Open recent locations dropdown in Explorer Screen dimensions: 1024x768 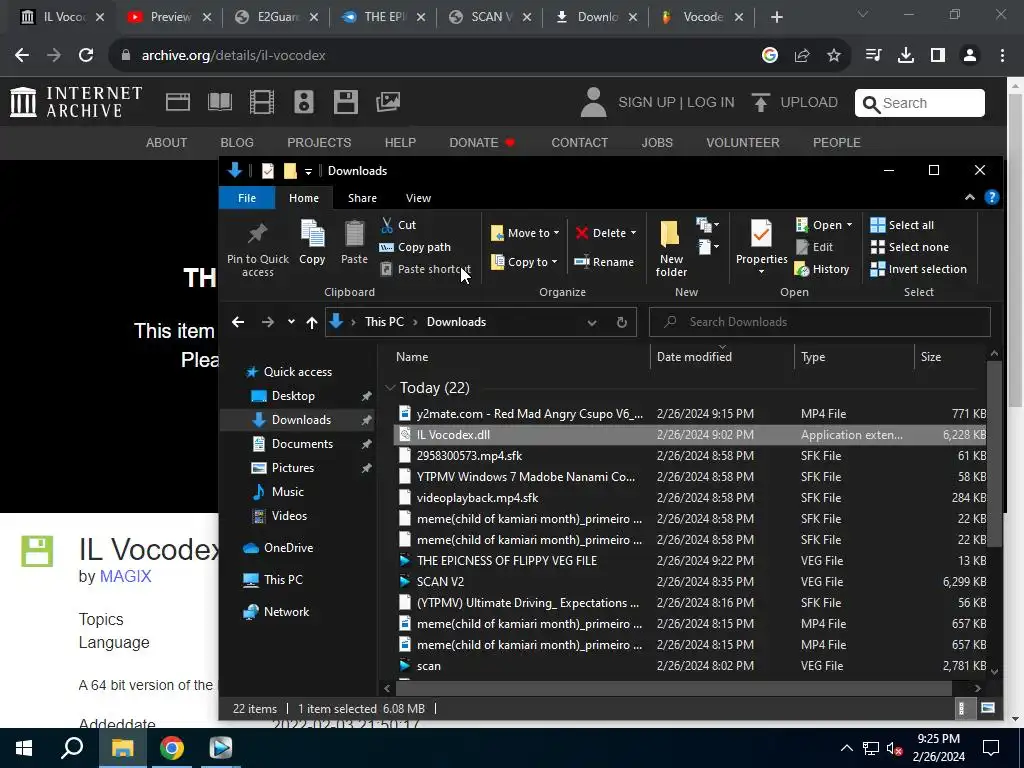(x=291, y=322)
